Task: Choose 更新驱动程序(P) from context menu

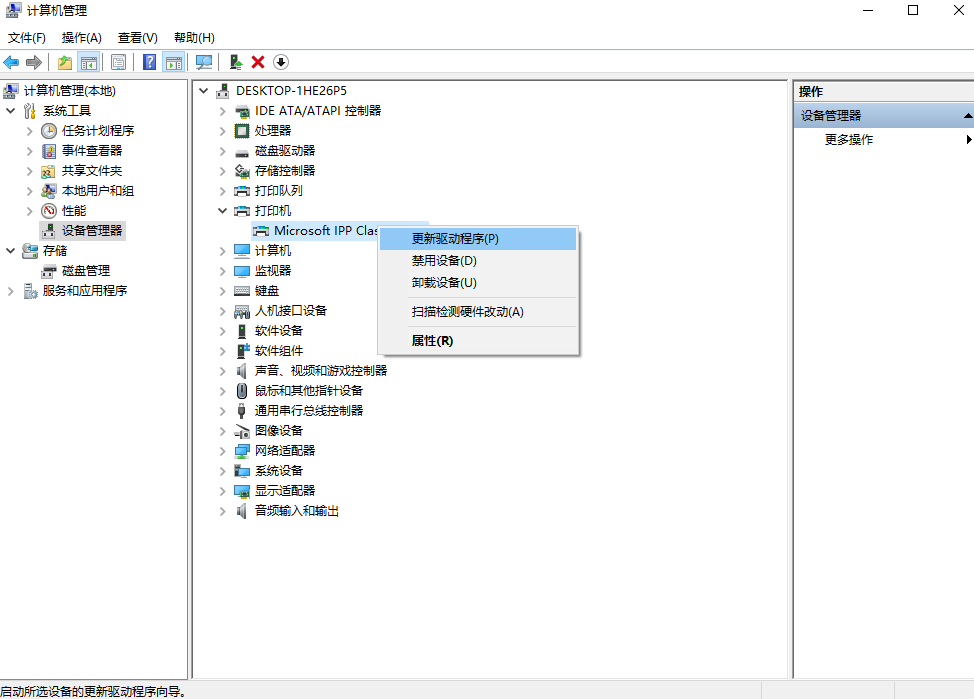Action: 478,239
